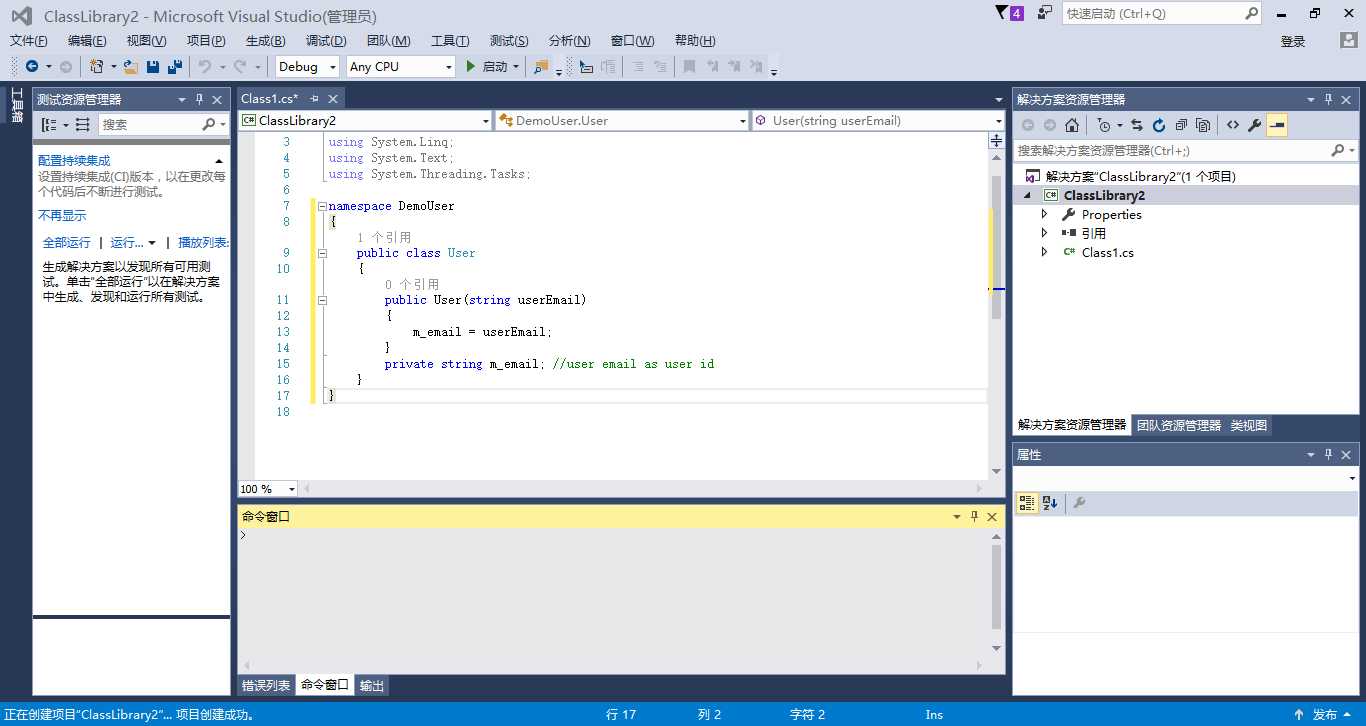The height and width of the screenshot is (726, 1366).
Task: Click the green Start debugging arrow
Action: pyautogui.click(x=471, y=66)
